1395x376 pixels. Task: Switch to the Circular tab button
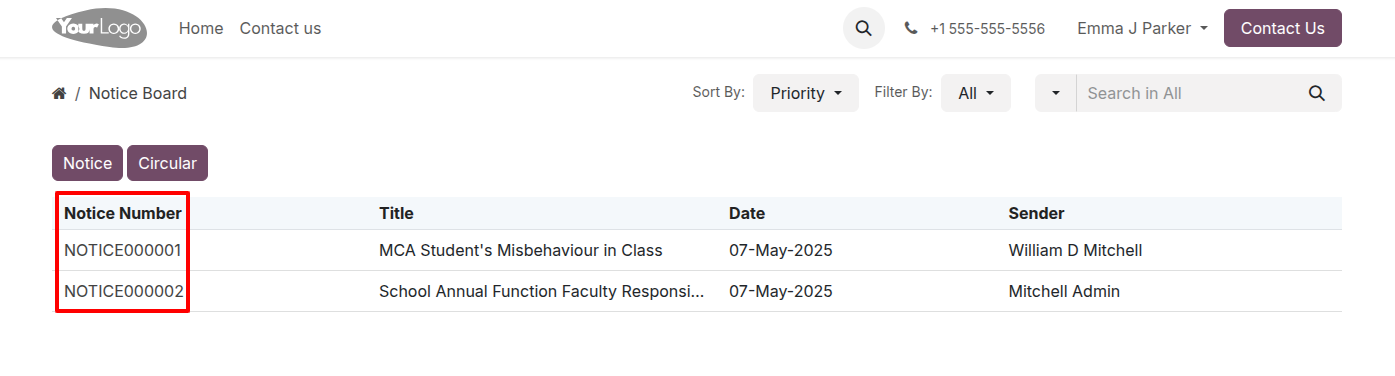pos(167,163)
